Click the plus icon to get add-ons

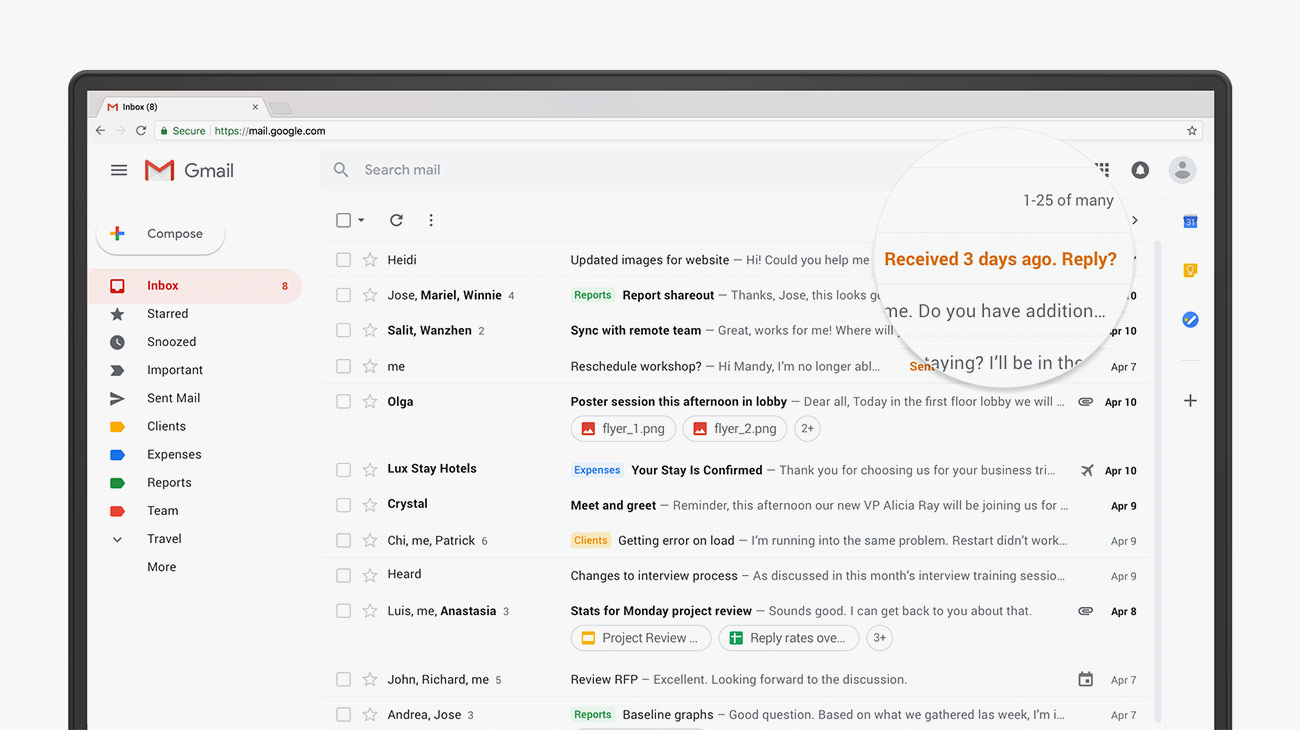(x=1190, y=401)
